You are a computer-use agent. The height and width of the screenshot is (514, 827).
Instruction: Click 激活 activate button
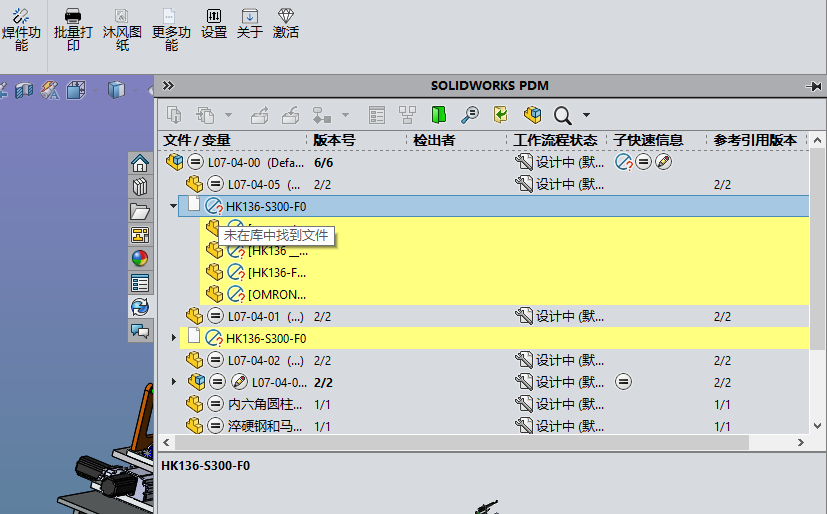click(285, 24)
